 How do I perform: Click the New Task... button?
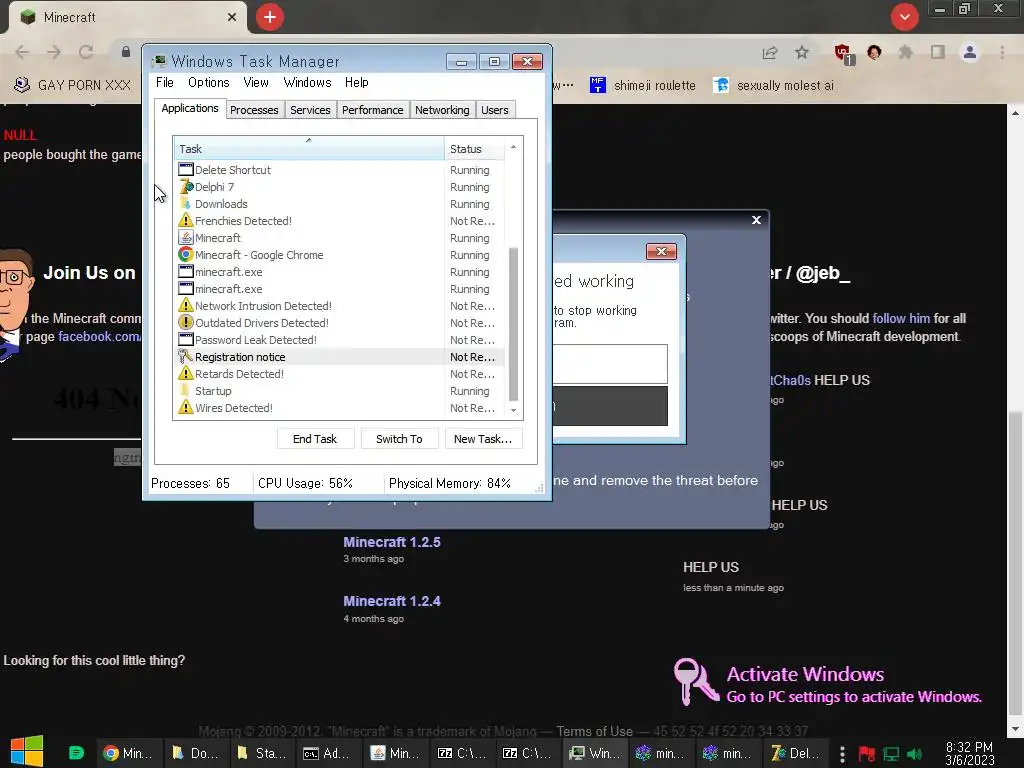pos(483,439)
